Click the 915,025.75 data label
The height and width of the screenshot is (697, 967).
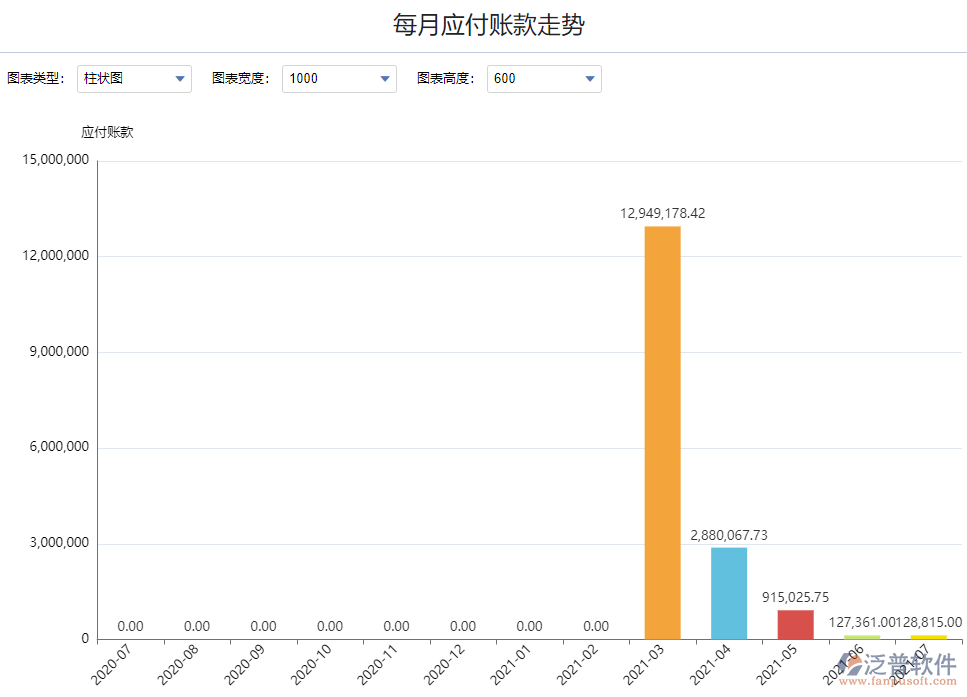tap(794, 598)
